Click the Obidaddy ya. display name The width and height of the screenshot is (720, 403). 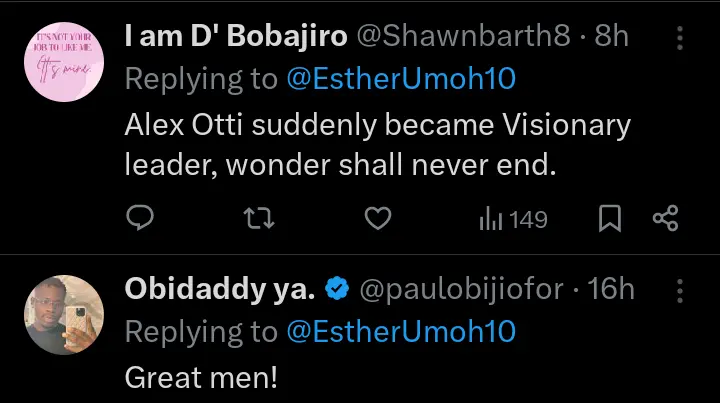pyautogui.click(x=220, y=290)
